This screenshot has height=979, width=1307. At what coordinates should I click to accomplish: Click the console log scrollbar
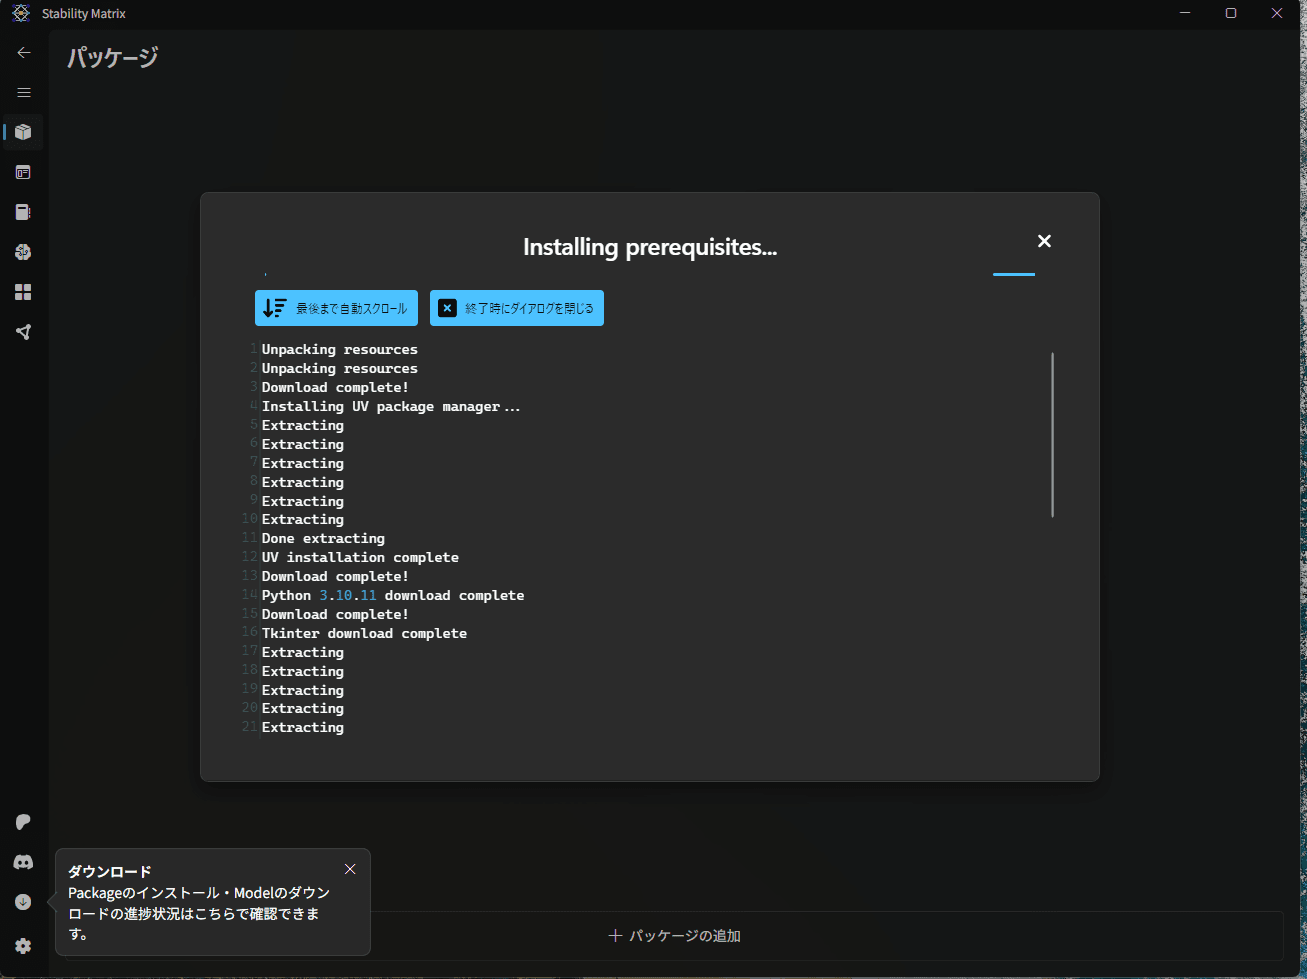pyautogui.click(x=1052, y=435)
